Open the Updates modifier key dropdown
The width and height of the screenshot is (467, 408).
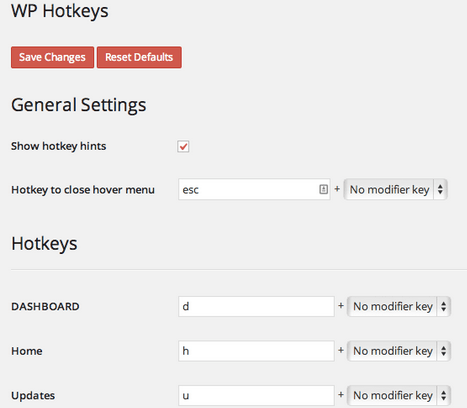tap(399, 396)
